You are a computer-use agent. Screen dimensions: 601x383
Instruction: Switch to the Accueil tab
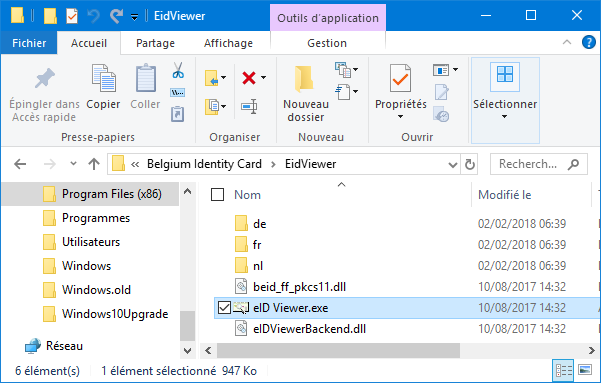(x=89, y=43)
